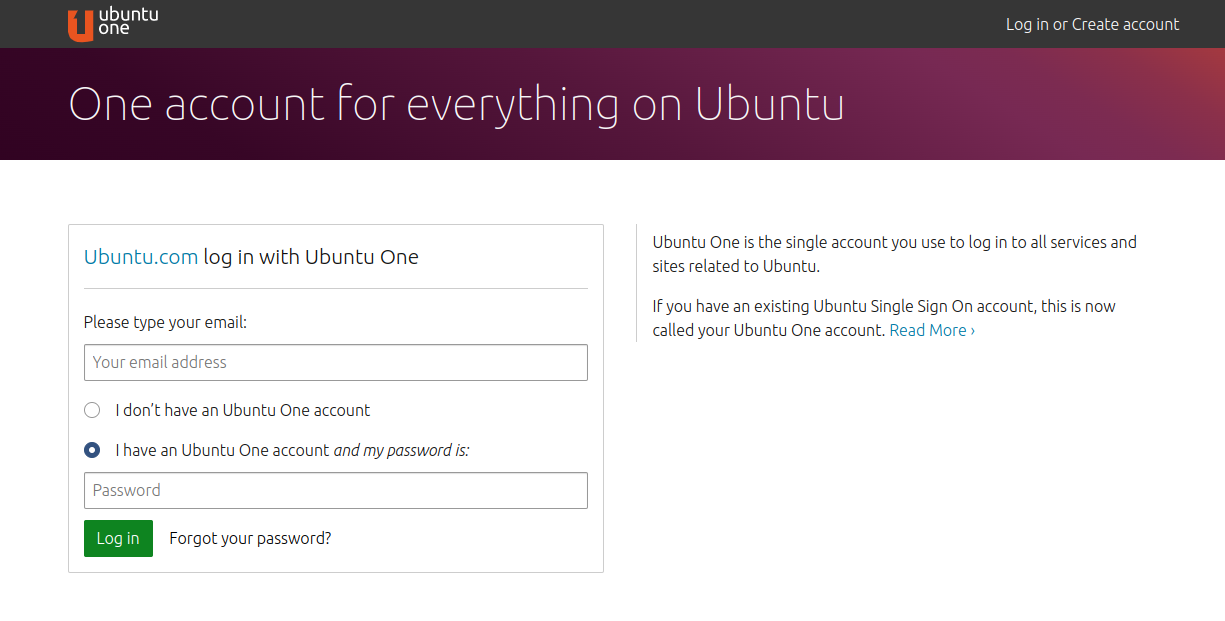Click "Create account" to register
This screenshot has width=1225, height=621.
[x=1125, y=24]
